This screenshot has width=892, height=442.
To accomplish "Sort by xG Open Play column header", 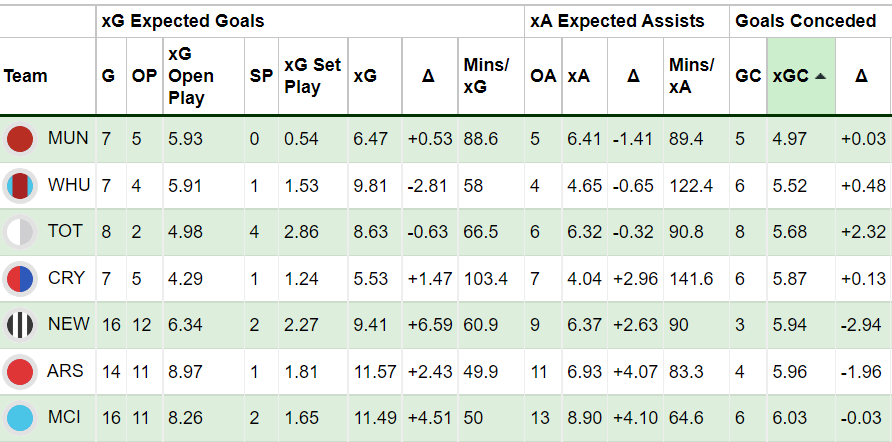I will pyautogui.click(x=192, y=76).
